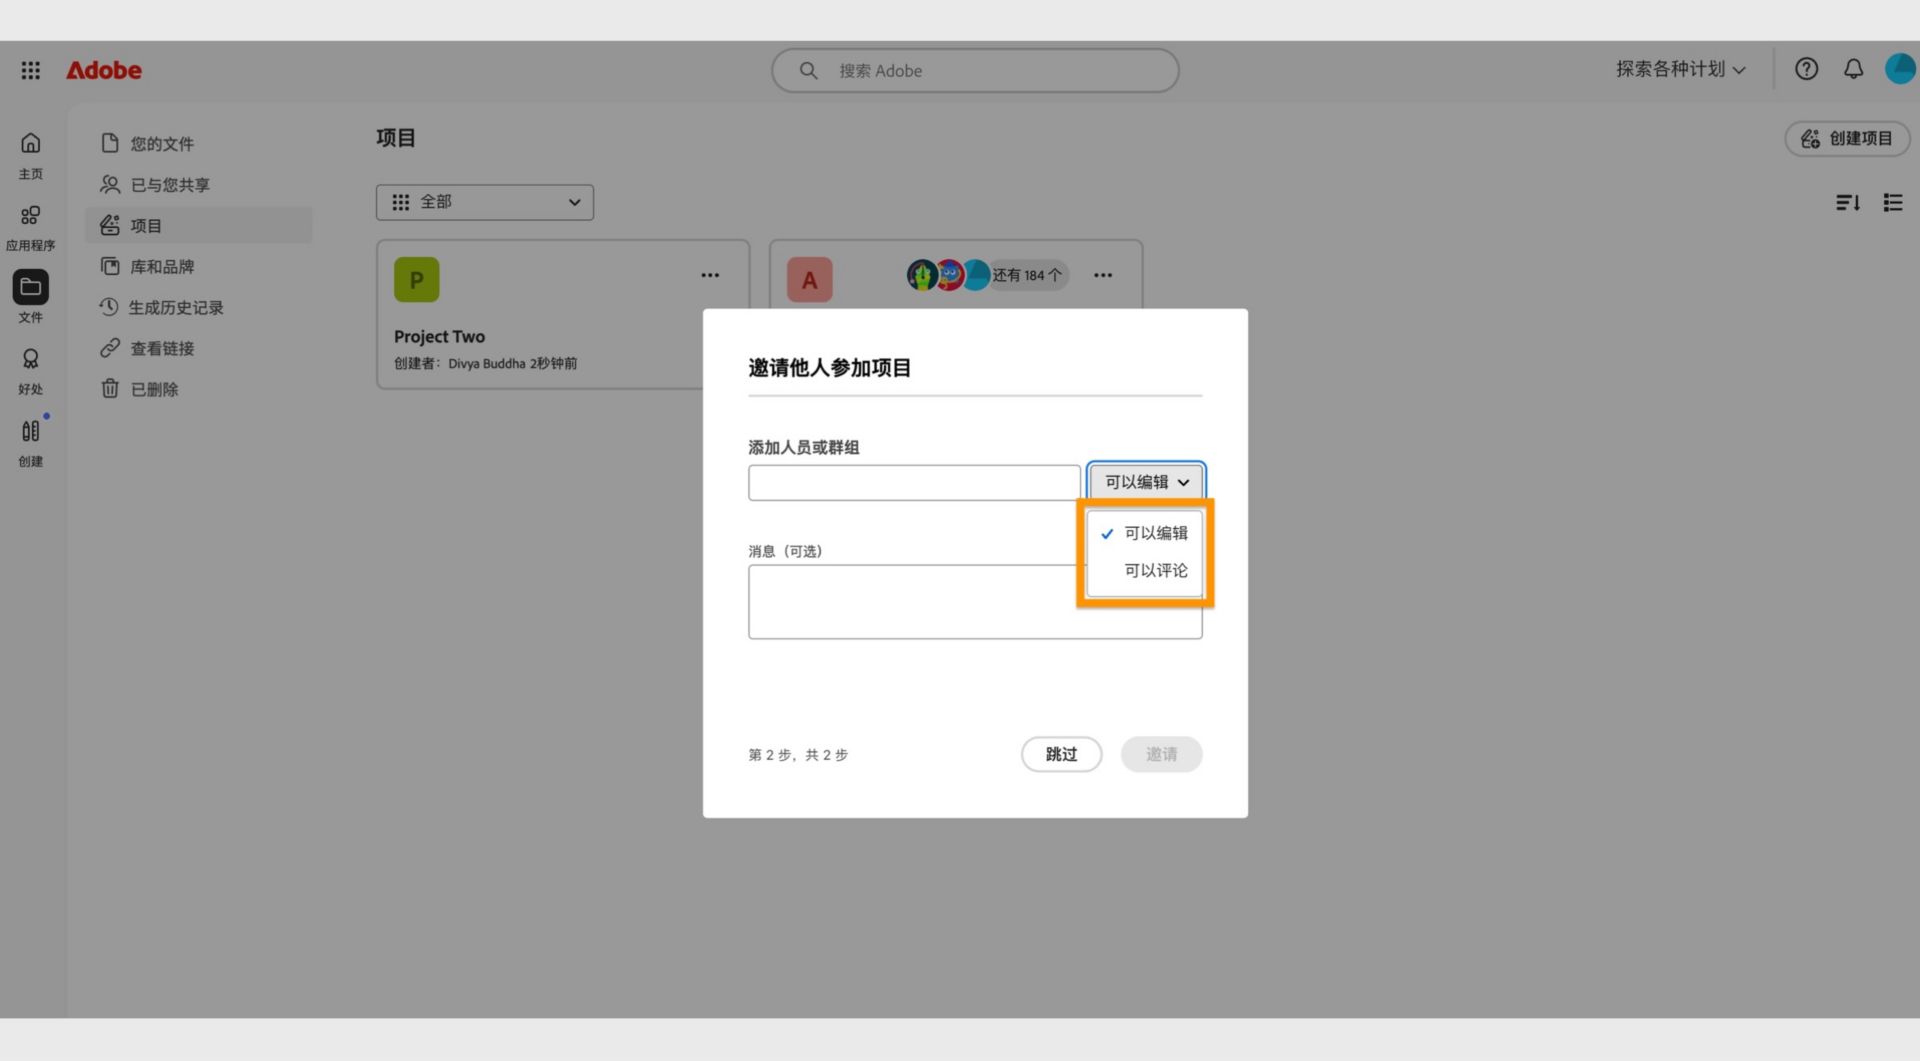This screenshot has height=1061, width=1920.
Task: Open the help question mark icon
Action: (x=1806, y=69)
